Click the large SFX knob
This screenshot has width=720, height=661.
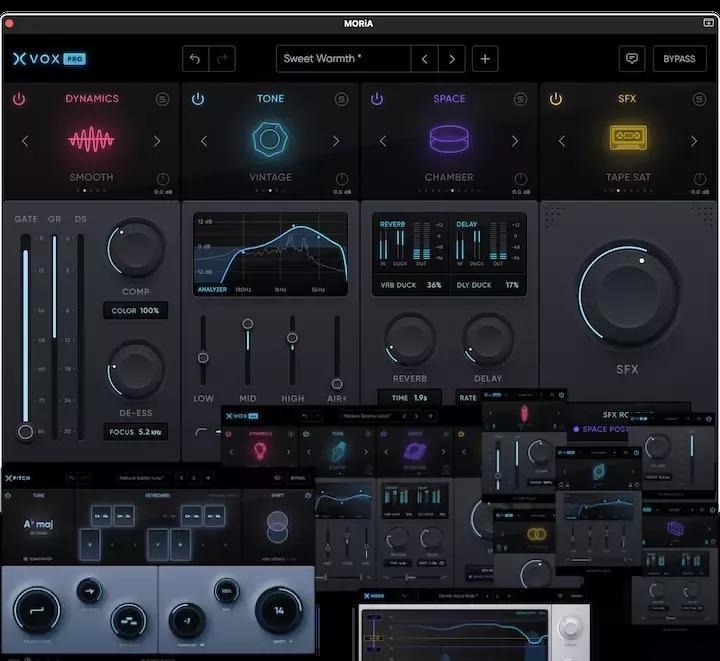(x=628, y=294)
